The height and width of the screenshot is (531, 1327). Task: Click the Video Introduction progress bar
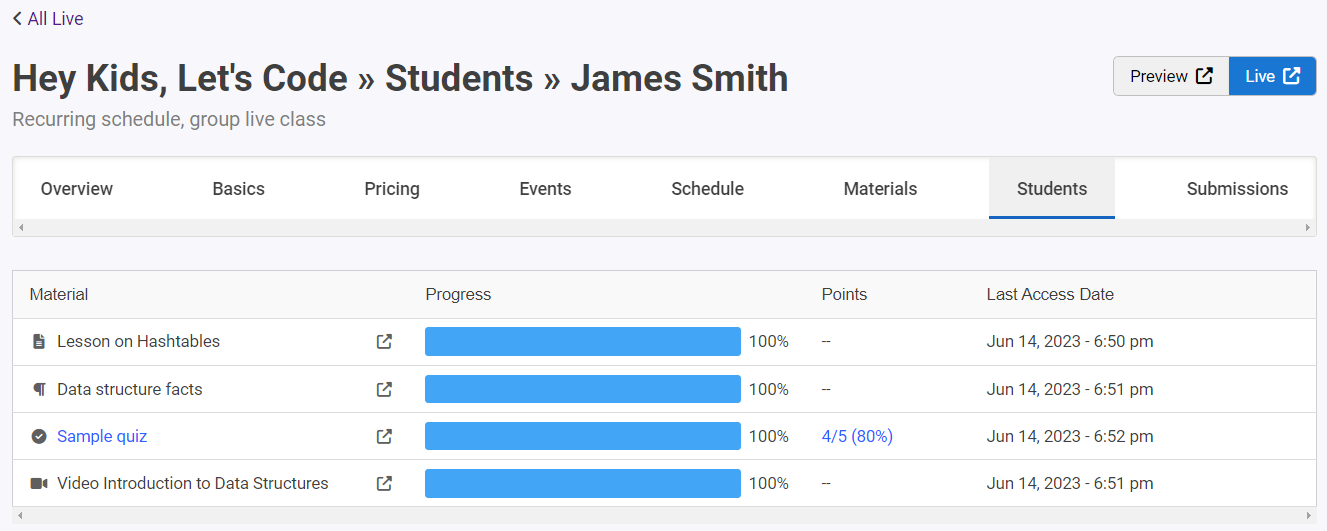pyautogui.click(x=583, y=483)
